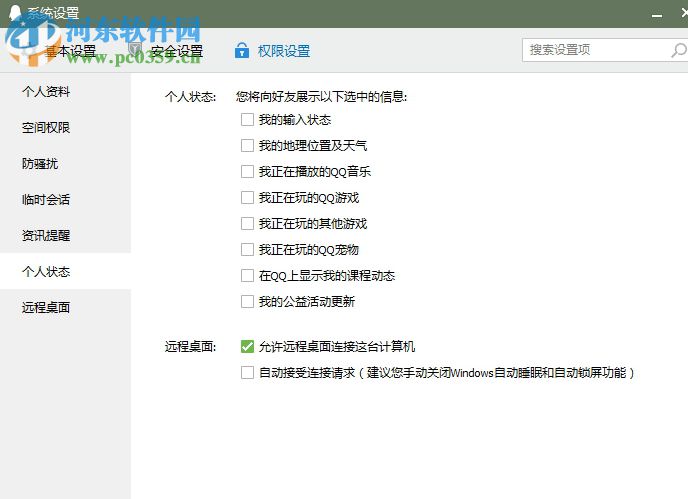Enable 我的地理位置及天气 checkbox
The height and width of the screenshot is (499, 688).
(x=247, y=145)
